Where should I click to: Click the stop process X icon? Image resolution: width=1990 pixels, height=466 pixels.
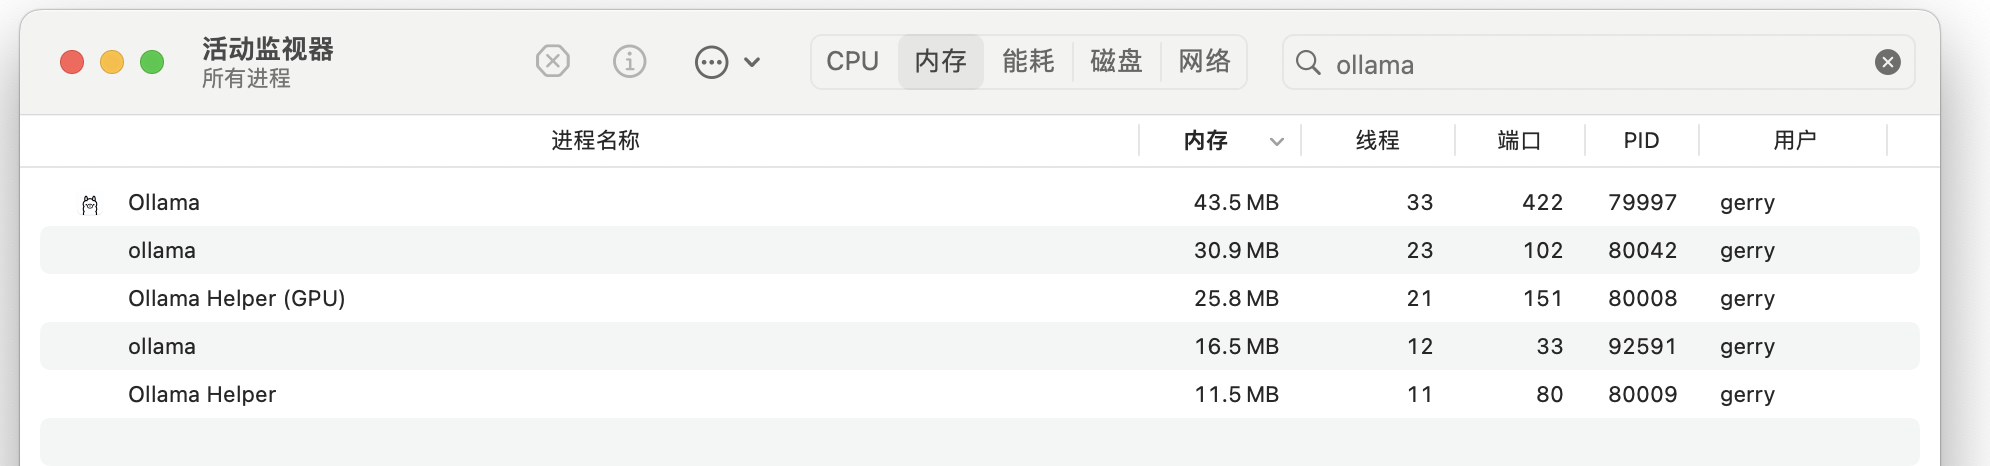click(552, 62)
